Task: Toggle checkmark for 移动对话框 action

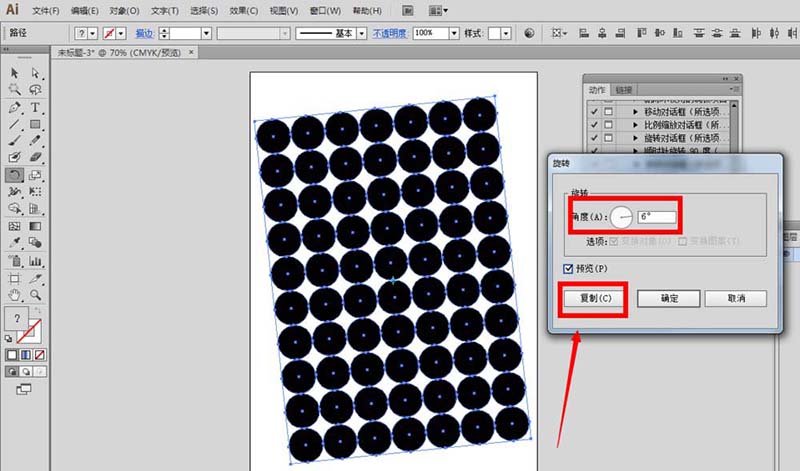Action: click(x=595, y=110)
